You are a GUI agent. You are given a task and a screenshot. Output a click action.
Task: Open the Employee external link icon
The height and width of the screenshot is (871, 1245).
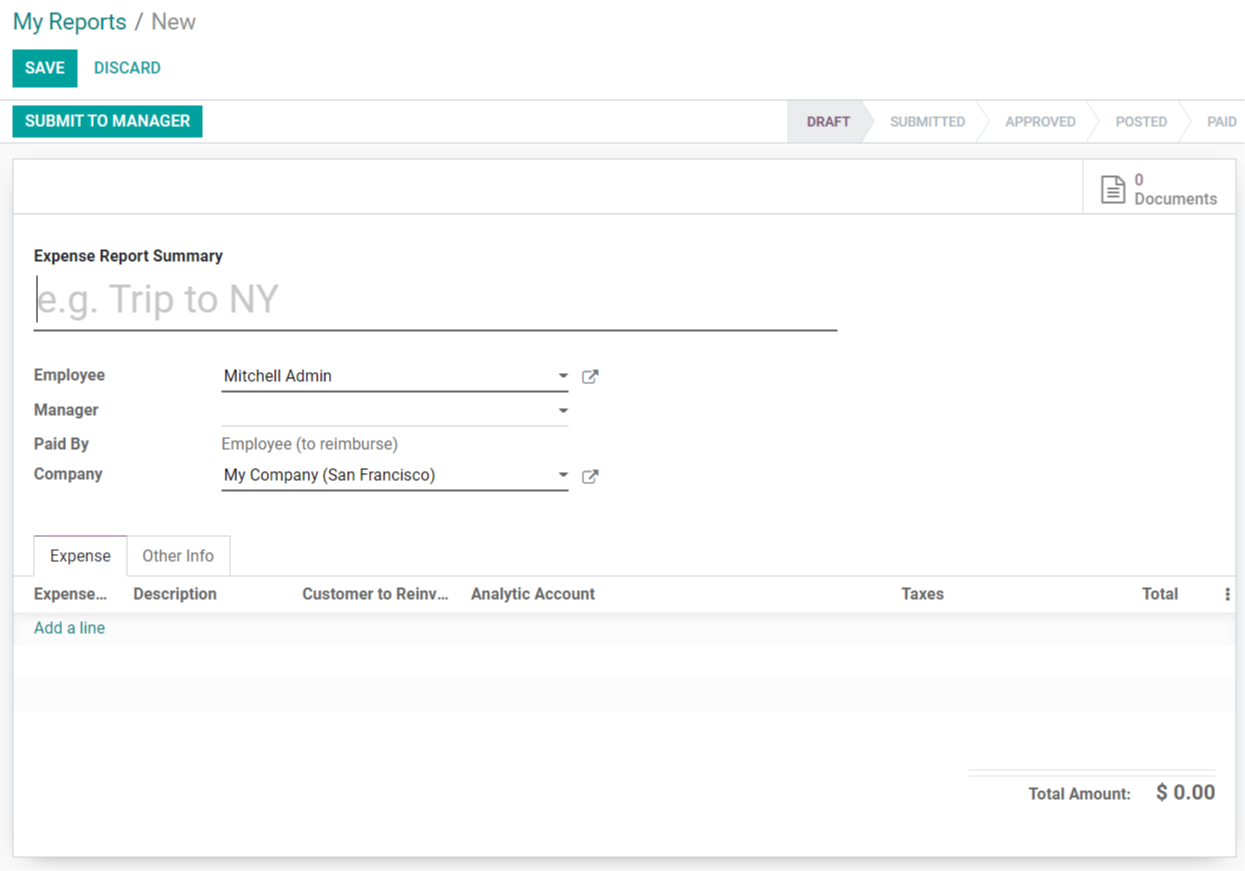[590, 377]
